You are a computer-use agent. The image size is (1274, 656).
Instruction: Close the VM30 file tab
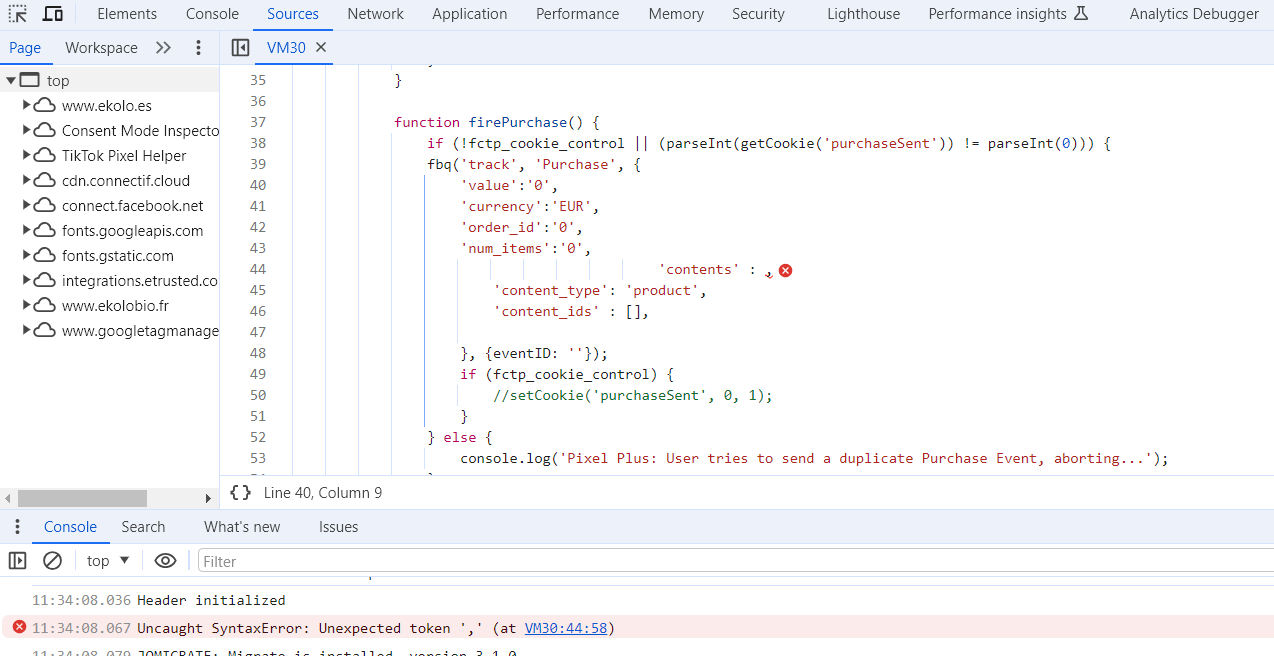[x=321, y=48]
